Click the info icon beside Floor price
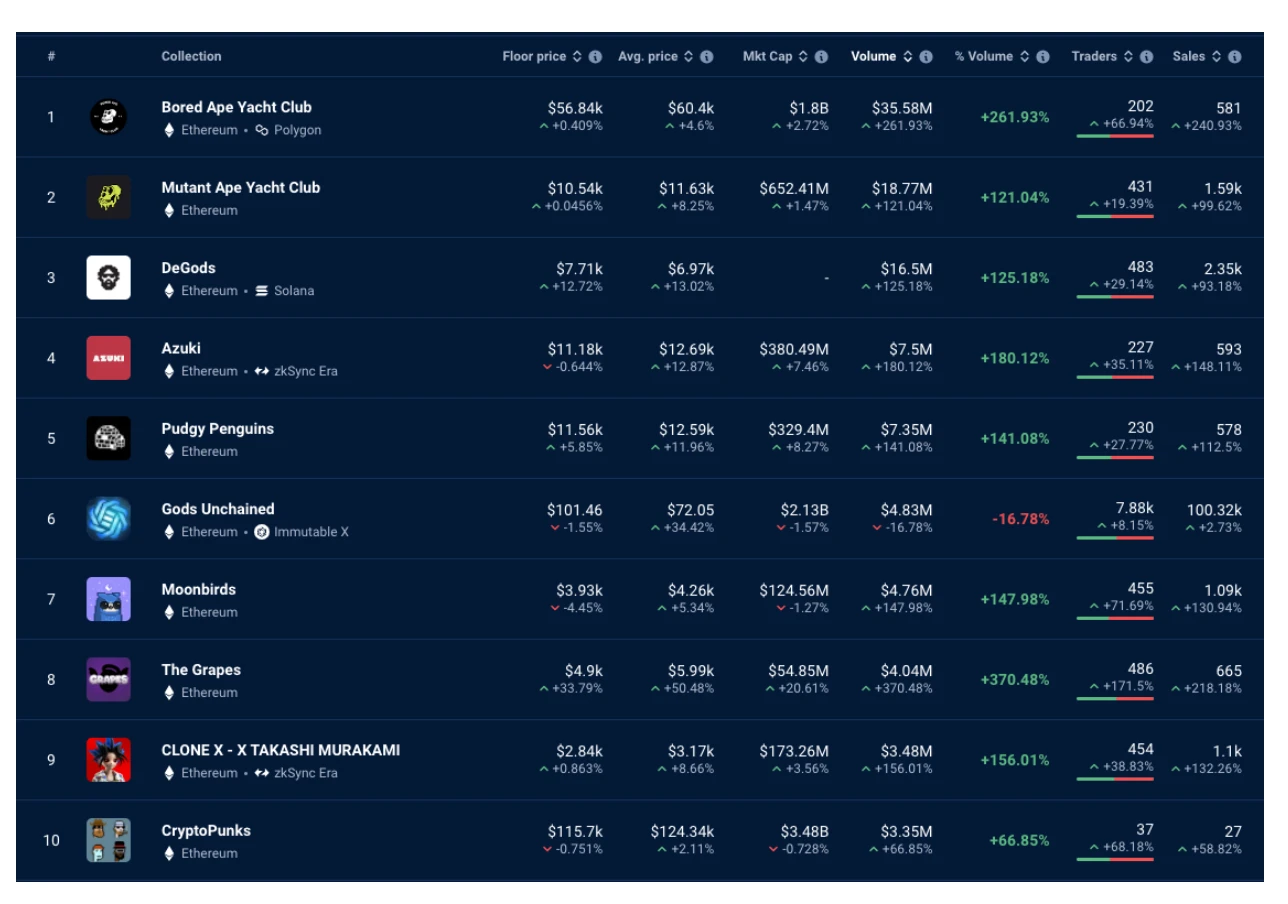 [595, 57]
